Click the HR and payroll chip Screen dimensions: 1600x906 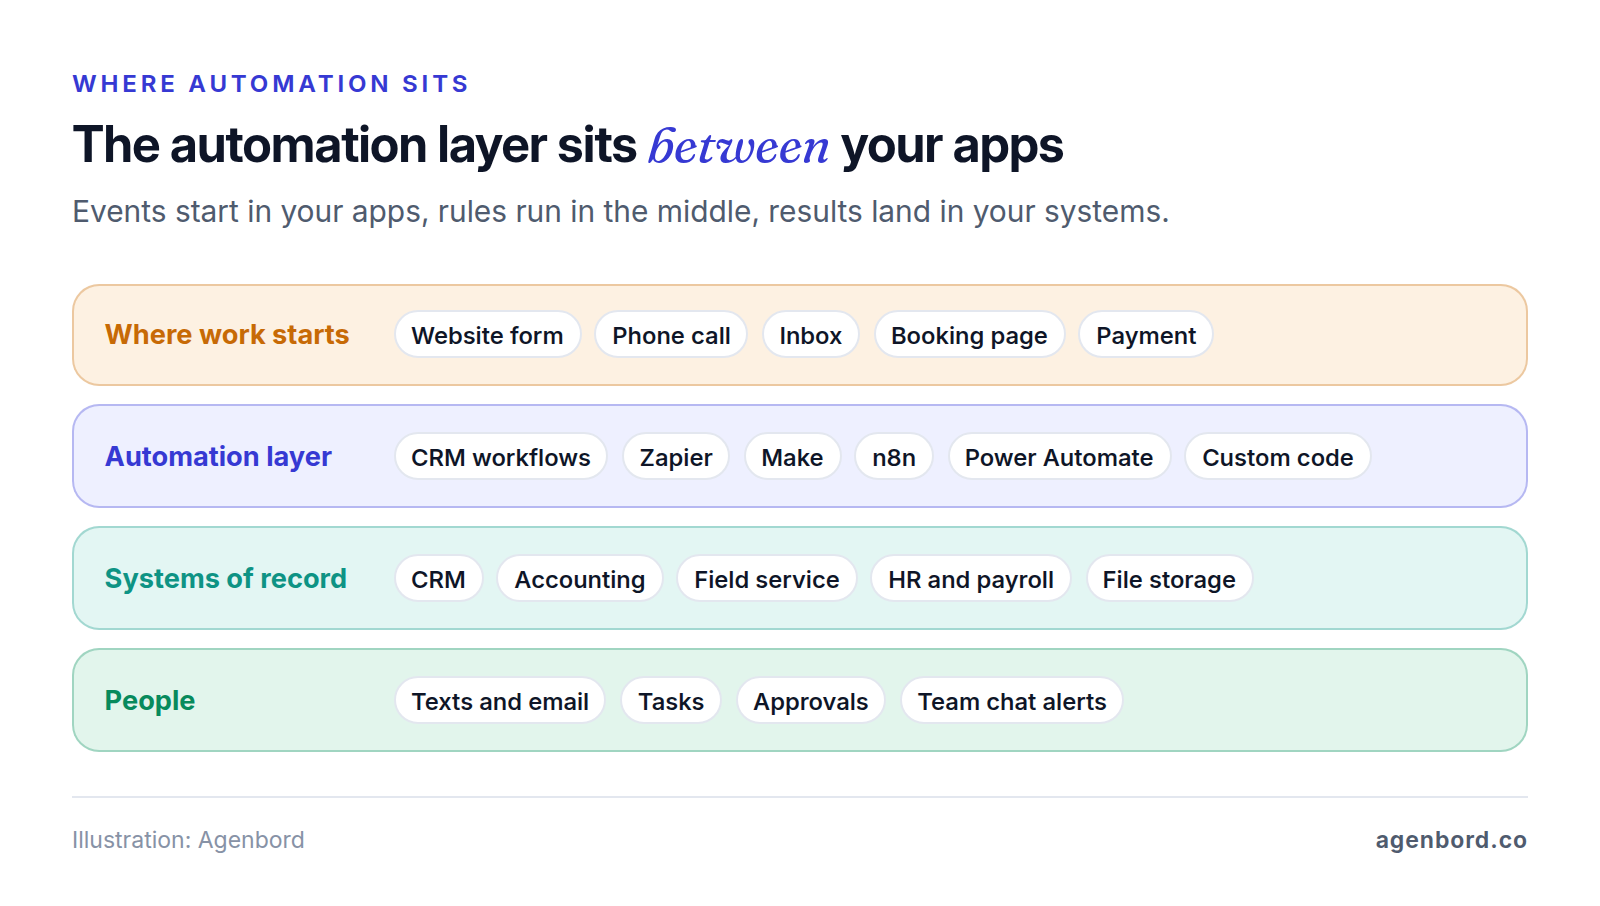tap(971, 579)
